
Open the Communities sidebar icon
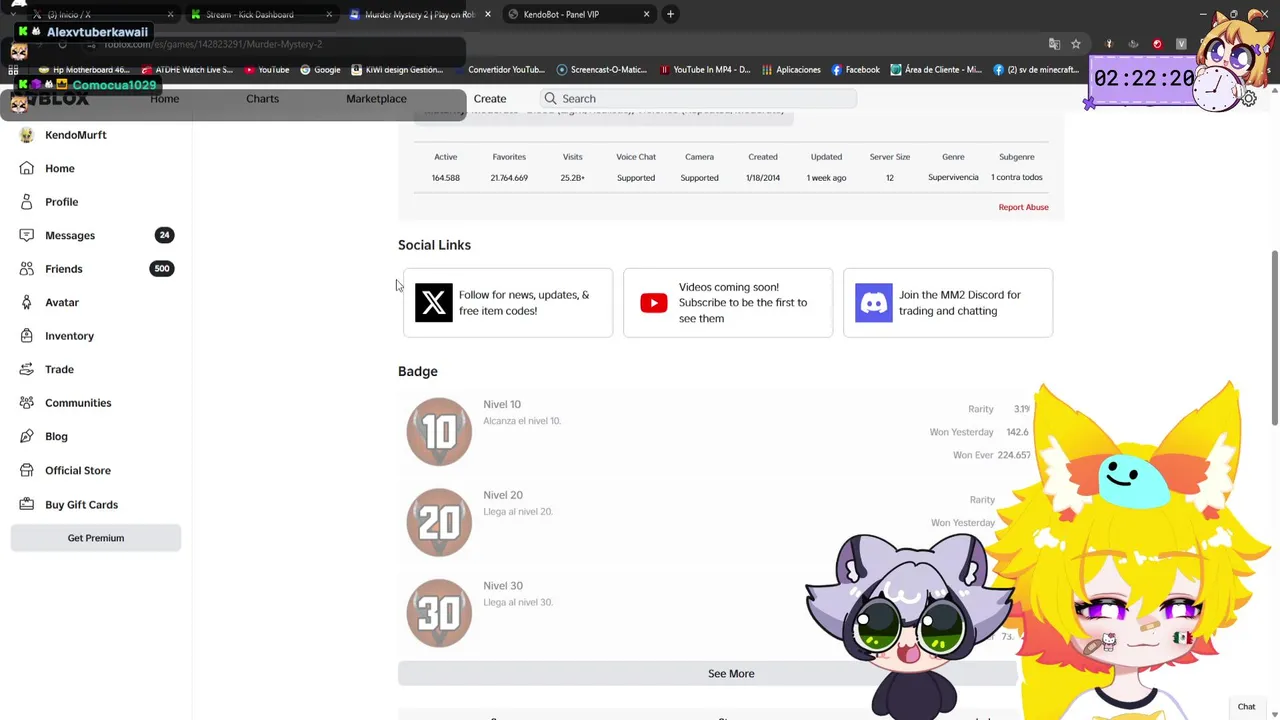(x=27, y=403)
